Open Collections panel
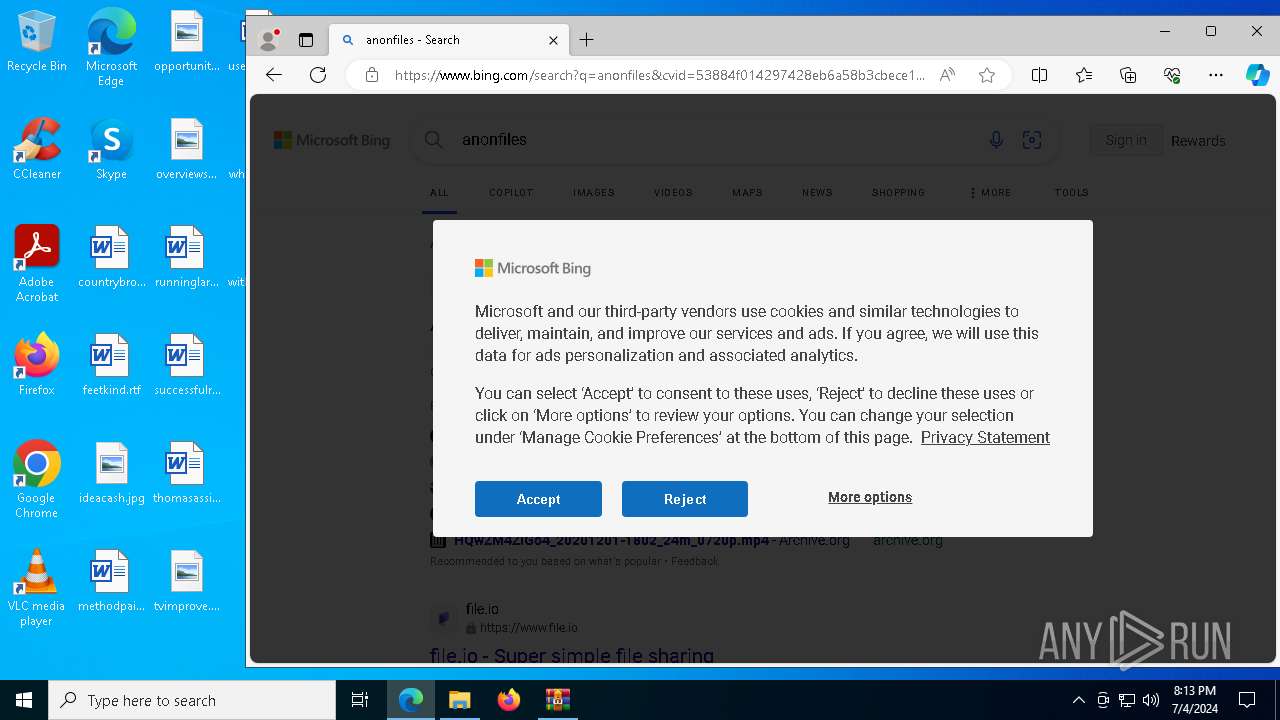This screenshot has height=720, width=1280. click(1128, 75)
